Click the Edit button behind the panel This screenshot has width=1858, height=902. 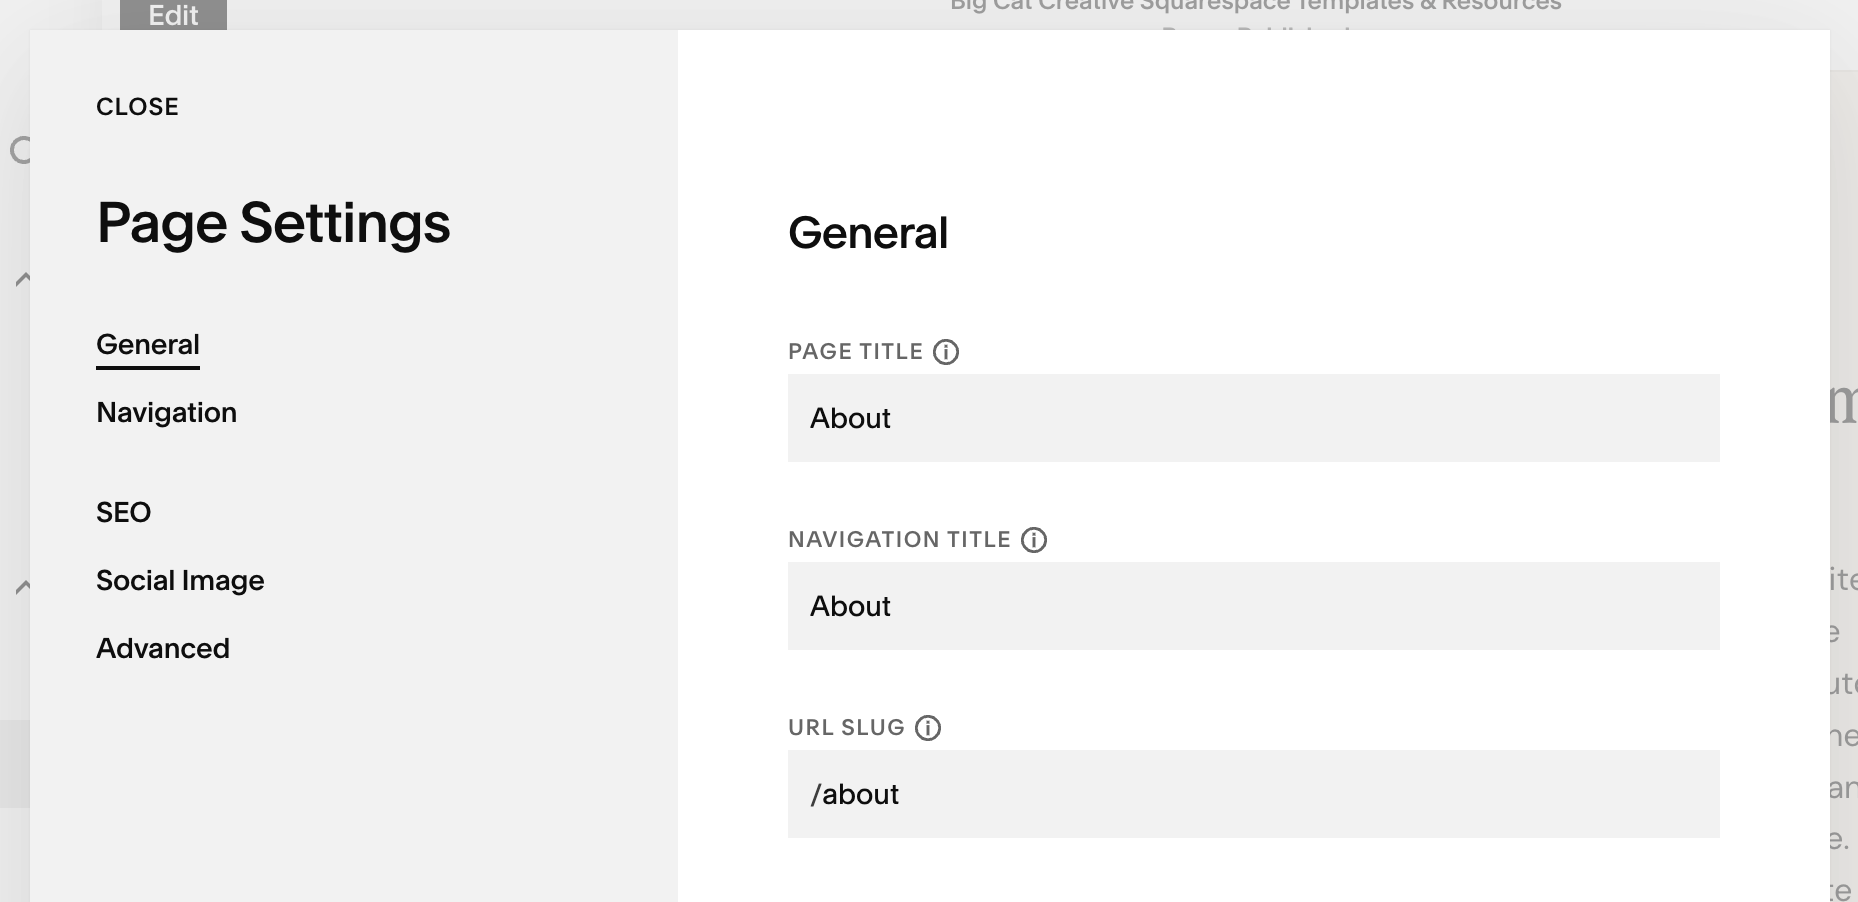(173, 15)
